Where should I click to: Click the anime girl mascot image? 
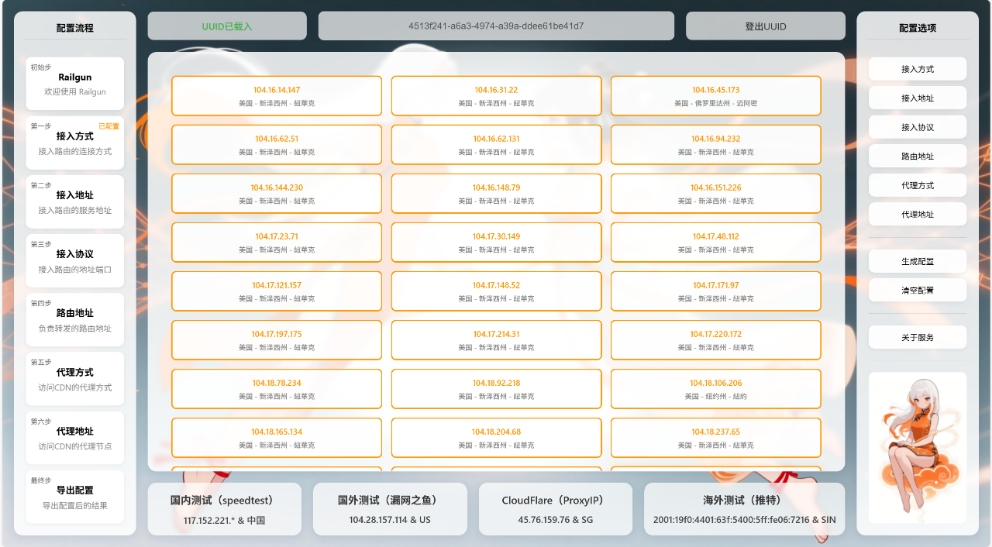point(917,445)
